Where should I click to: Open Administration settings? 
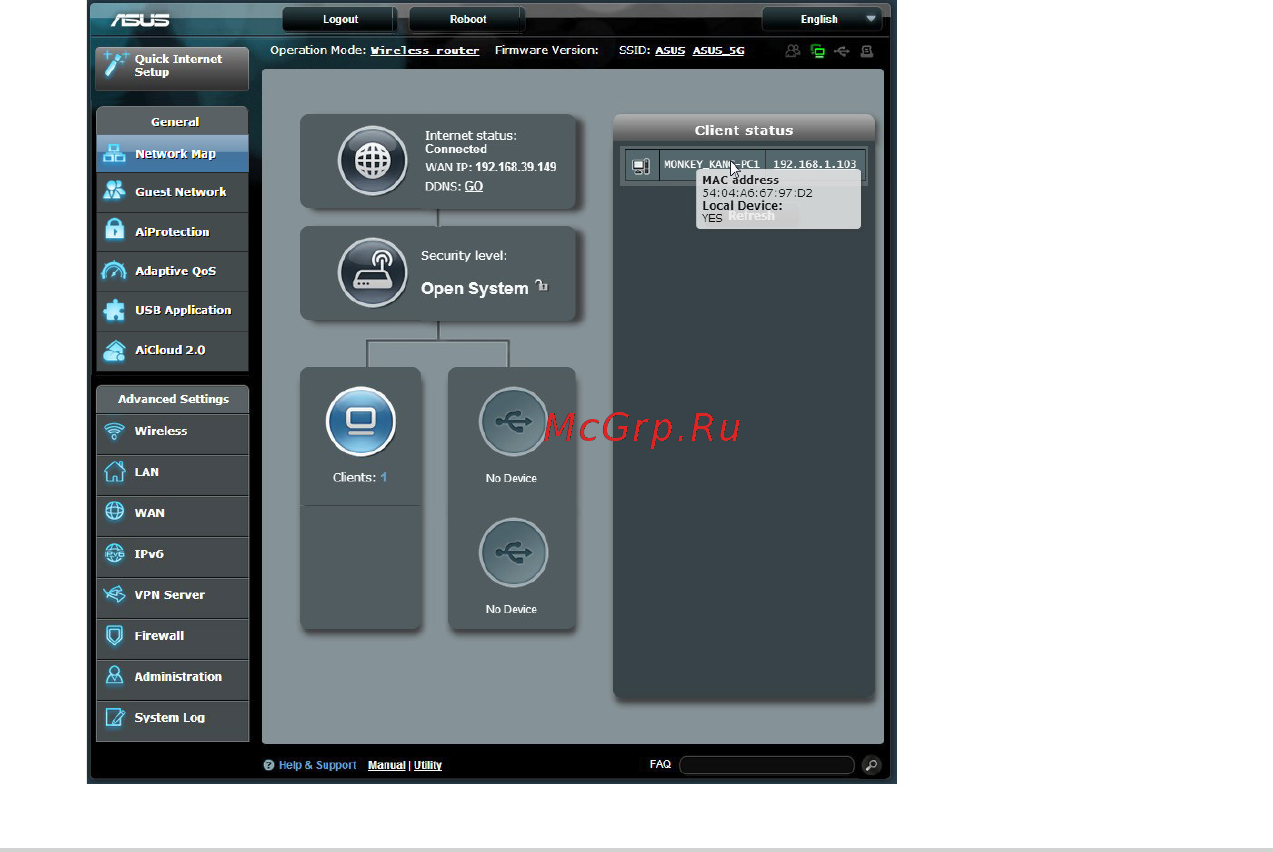(x=172, y=680)
